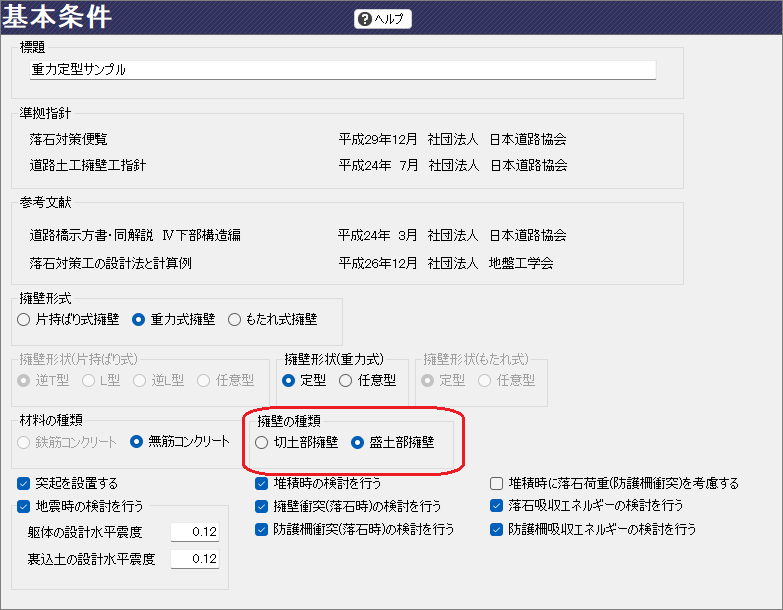Screen dimensions: 783x610
Task: Toggle 擁壁衝突(落石時)の検討を行う checkbox
Action: (262, 506)
